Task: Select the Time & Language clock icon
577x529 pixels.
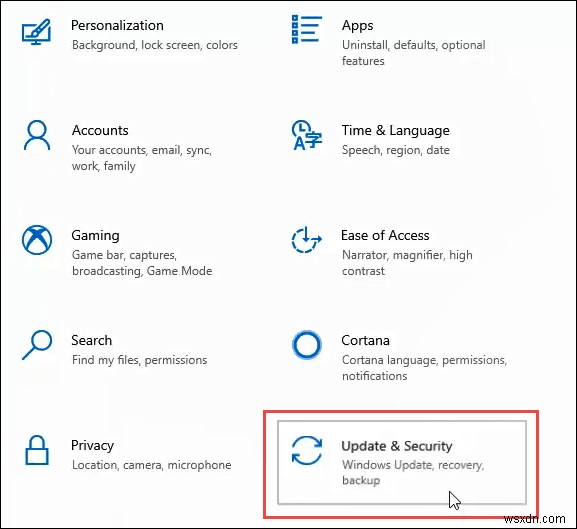Action: pyautogui.click(x=307, y=135)
